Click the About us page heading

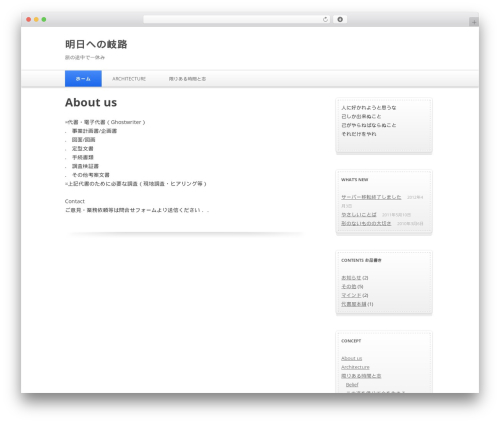point(91,102)
